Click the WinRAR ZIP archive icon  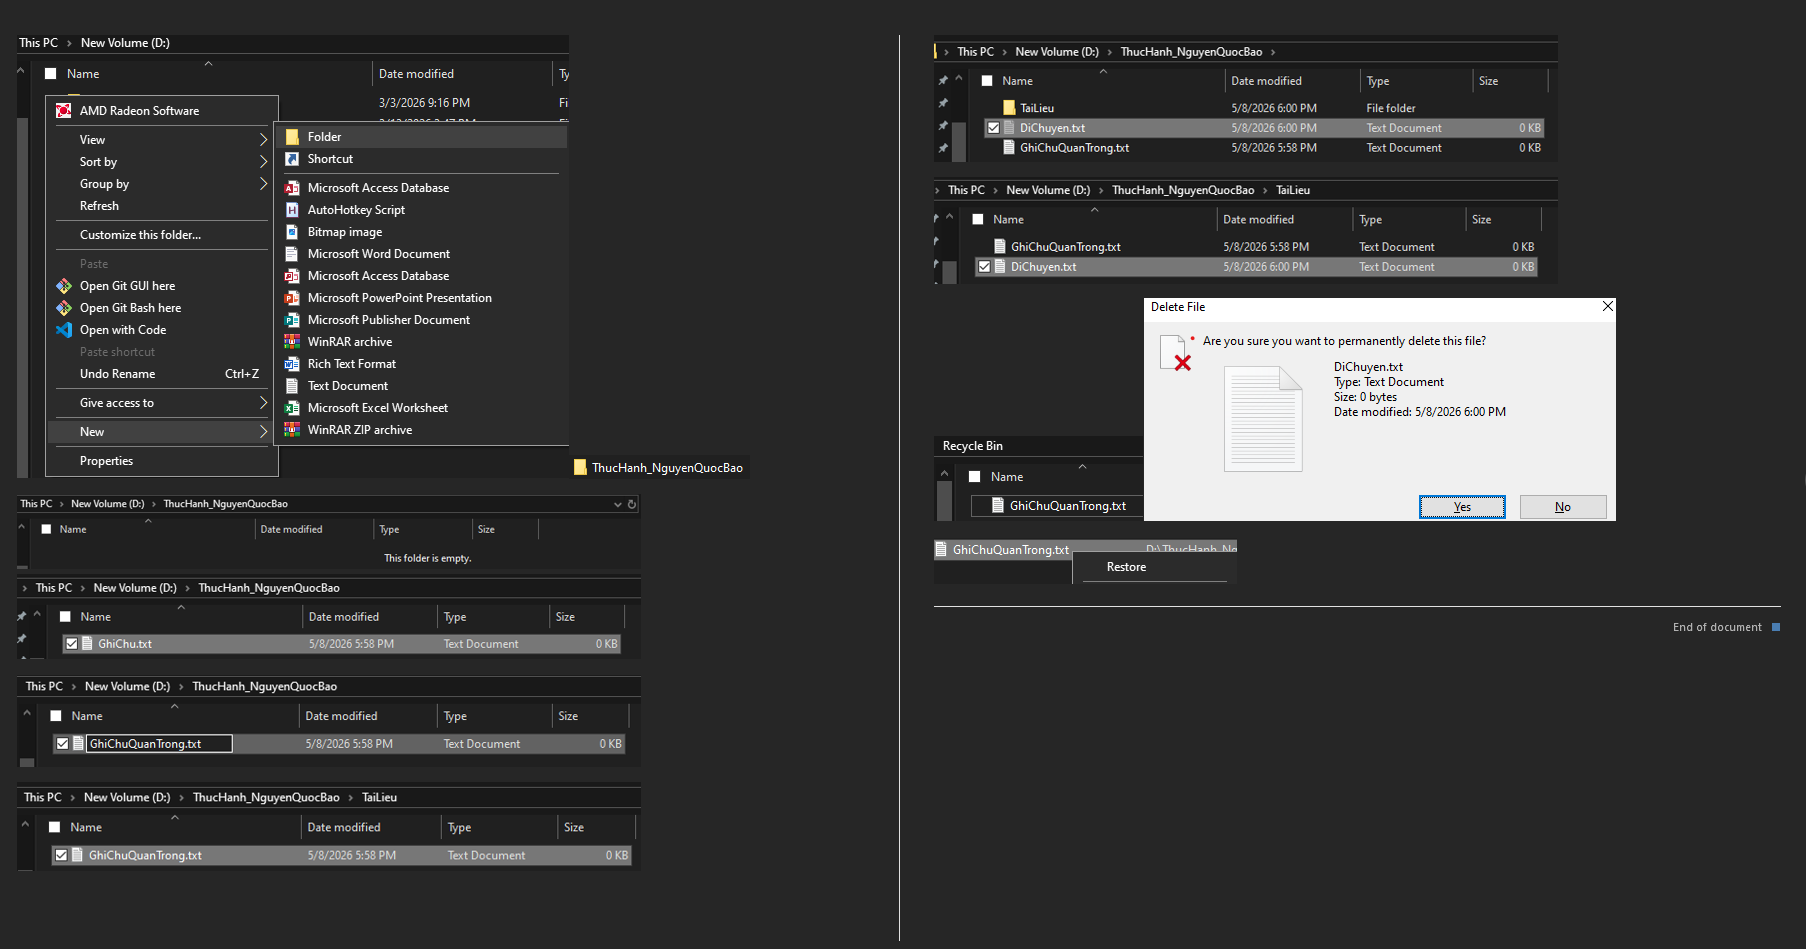pyautogui.click(x=292, y=430)
